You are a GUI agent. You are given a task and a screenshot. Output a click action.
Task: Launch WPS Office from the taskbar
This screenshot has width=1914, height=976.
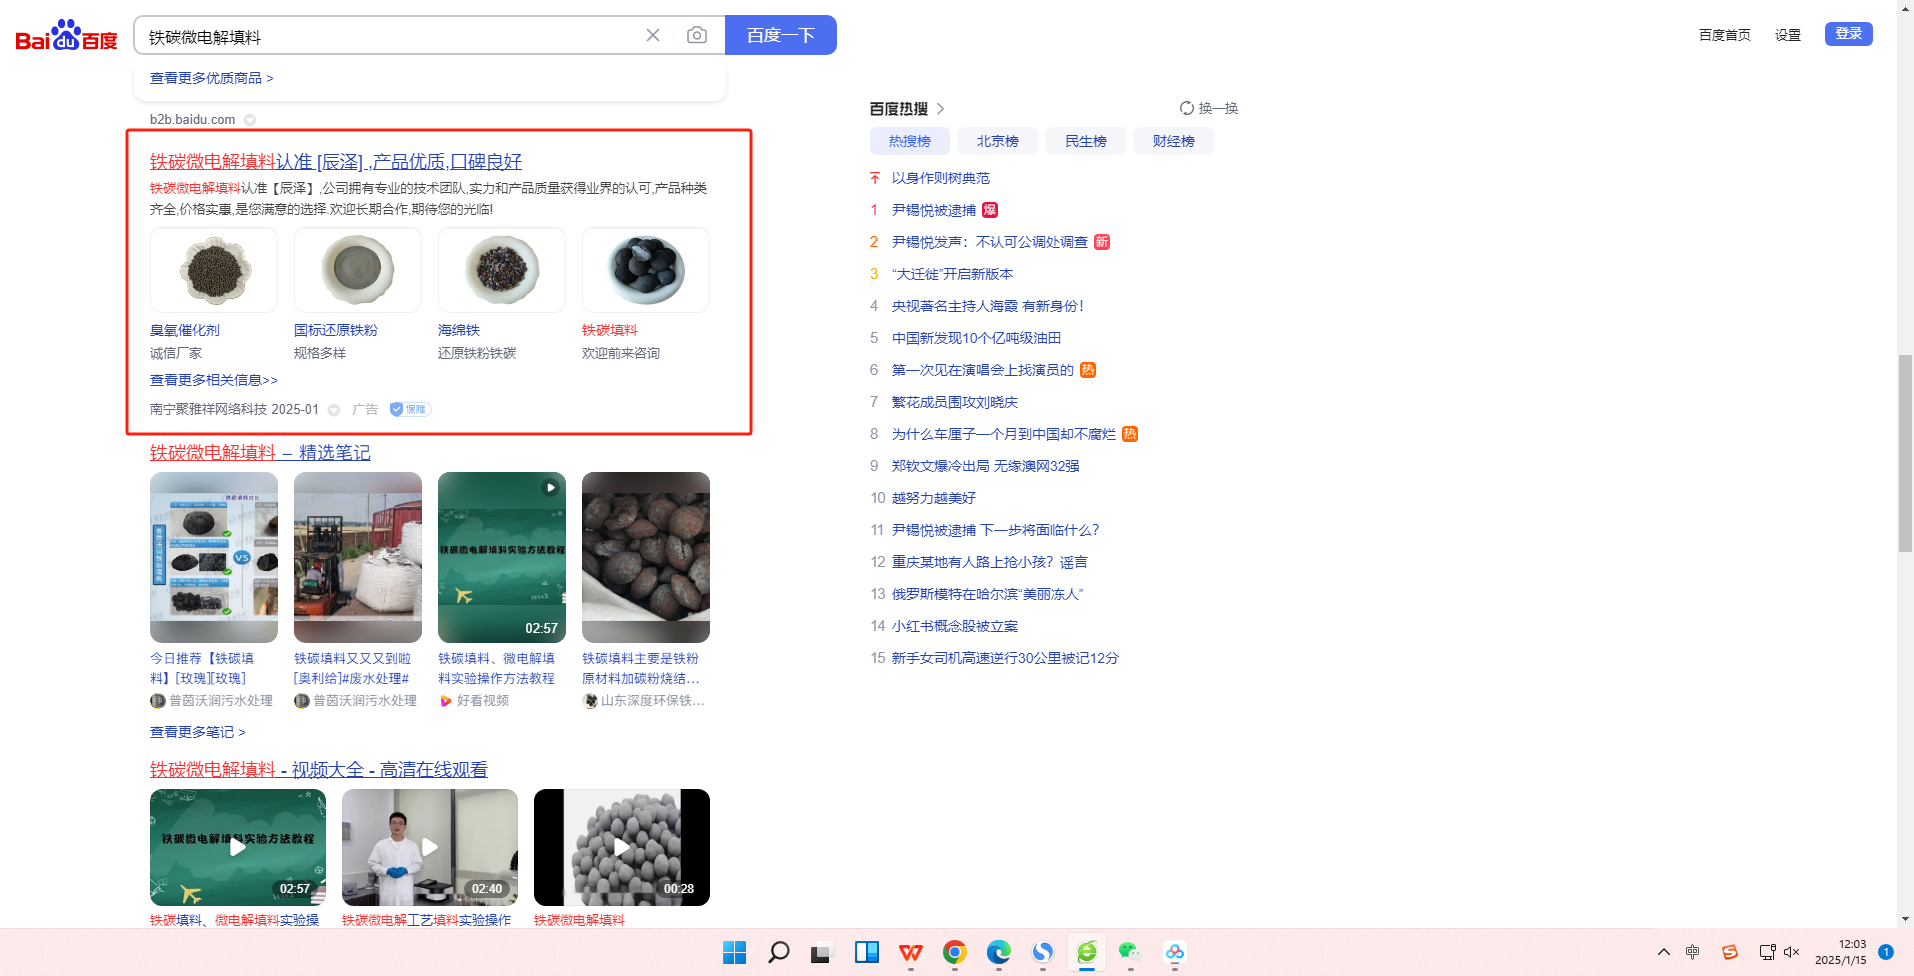[x=910, y=952]
